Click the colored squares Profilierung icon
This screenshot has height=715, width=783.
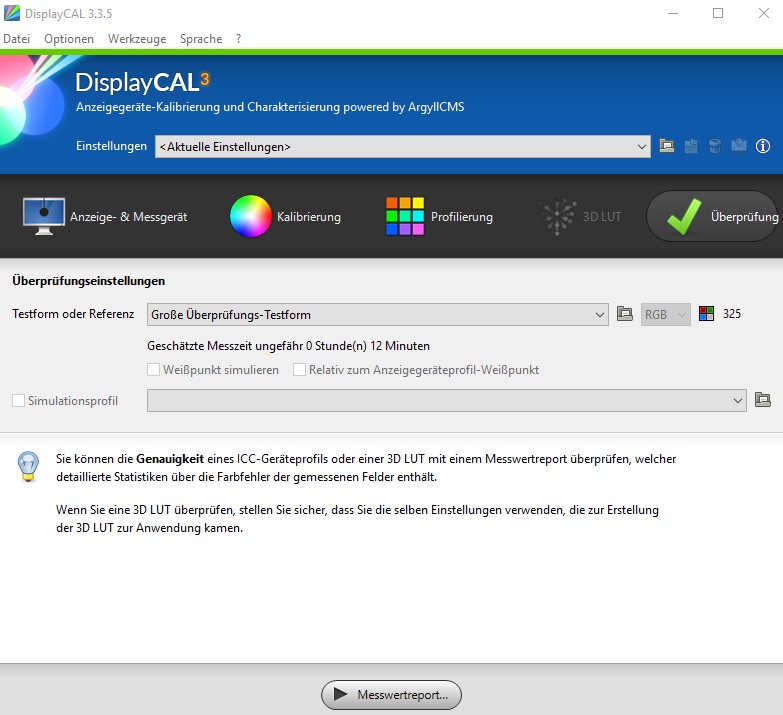point(405,216)
